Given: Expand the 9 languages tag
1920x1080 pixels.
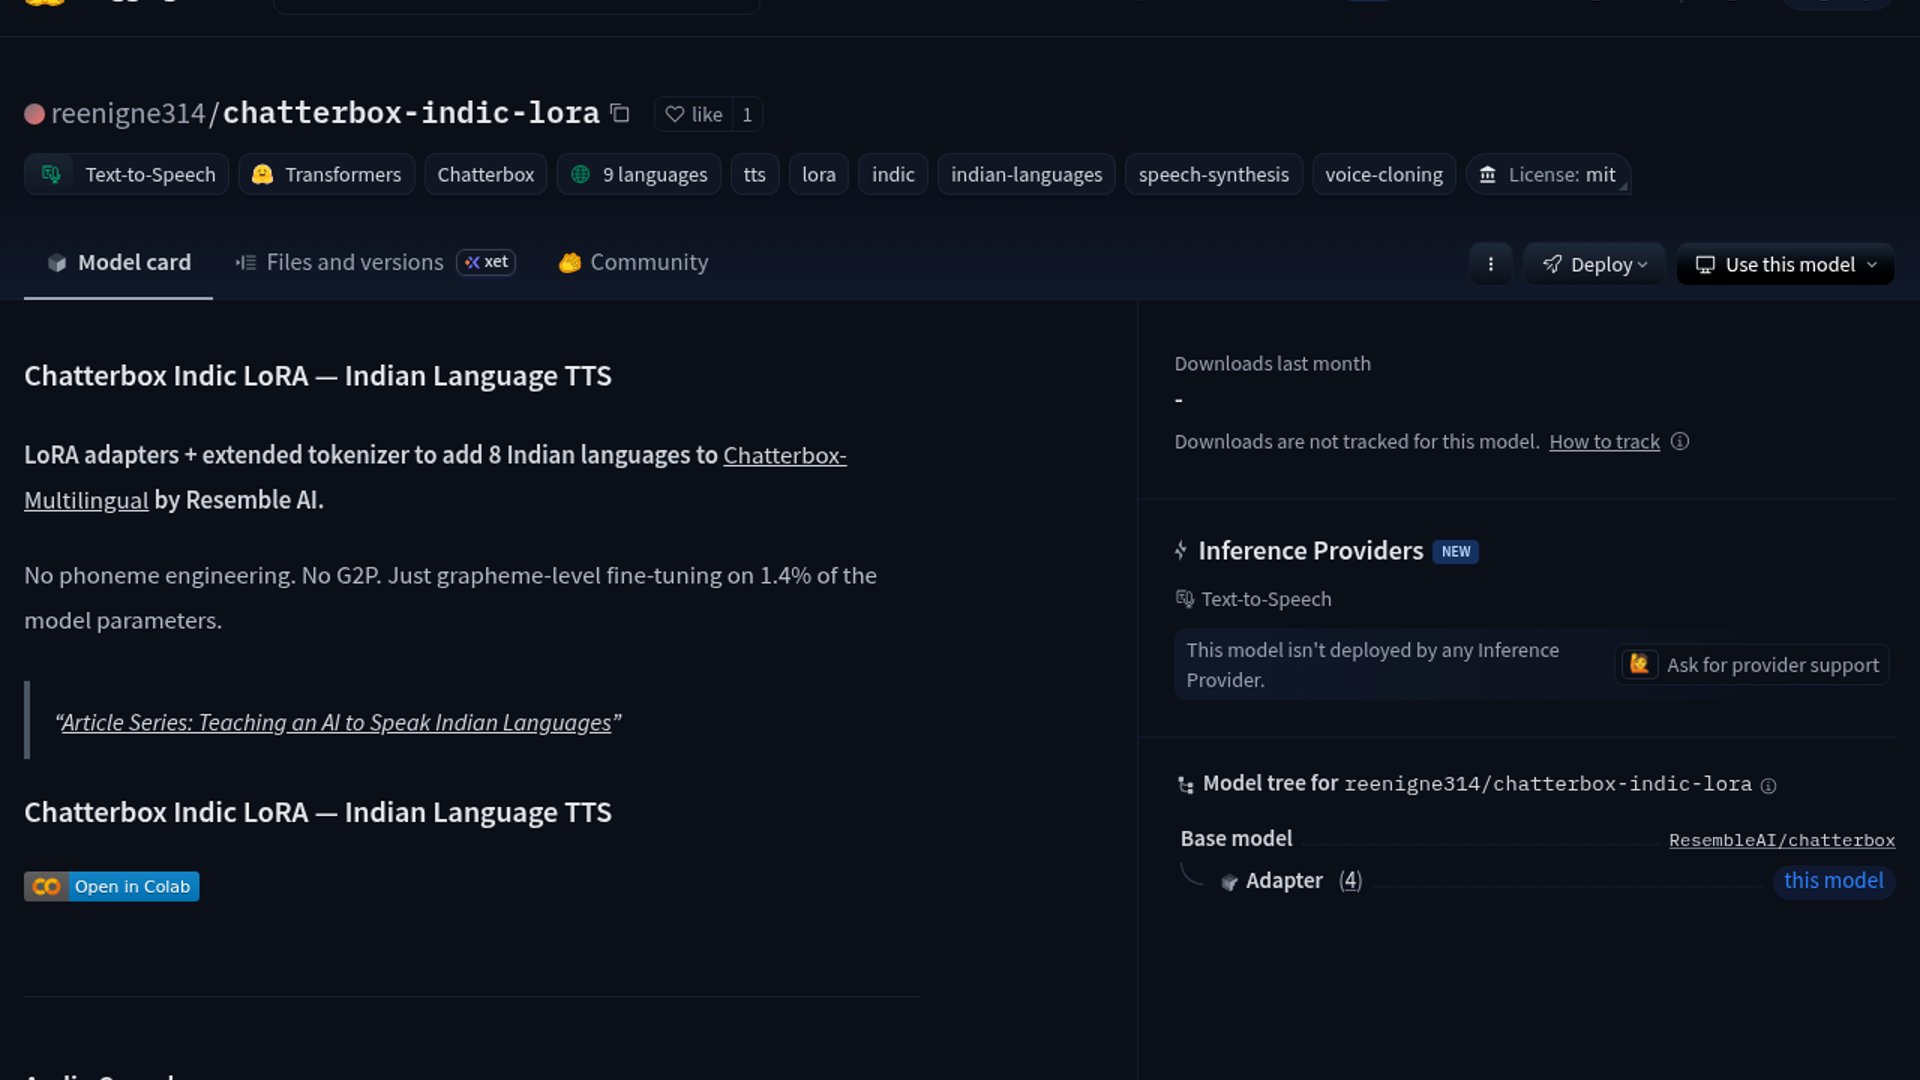Looking at the screenshot, I should [639, 174].
